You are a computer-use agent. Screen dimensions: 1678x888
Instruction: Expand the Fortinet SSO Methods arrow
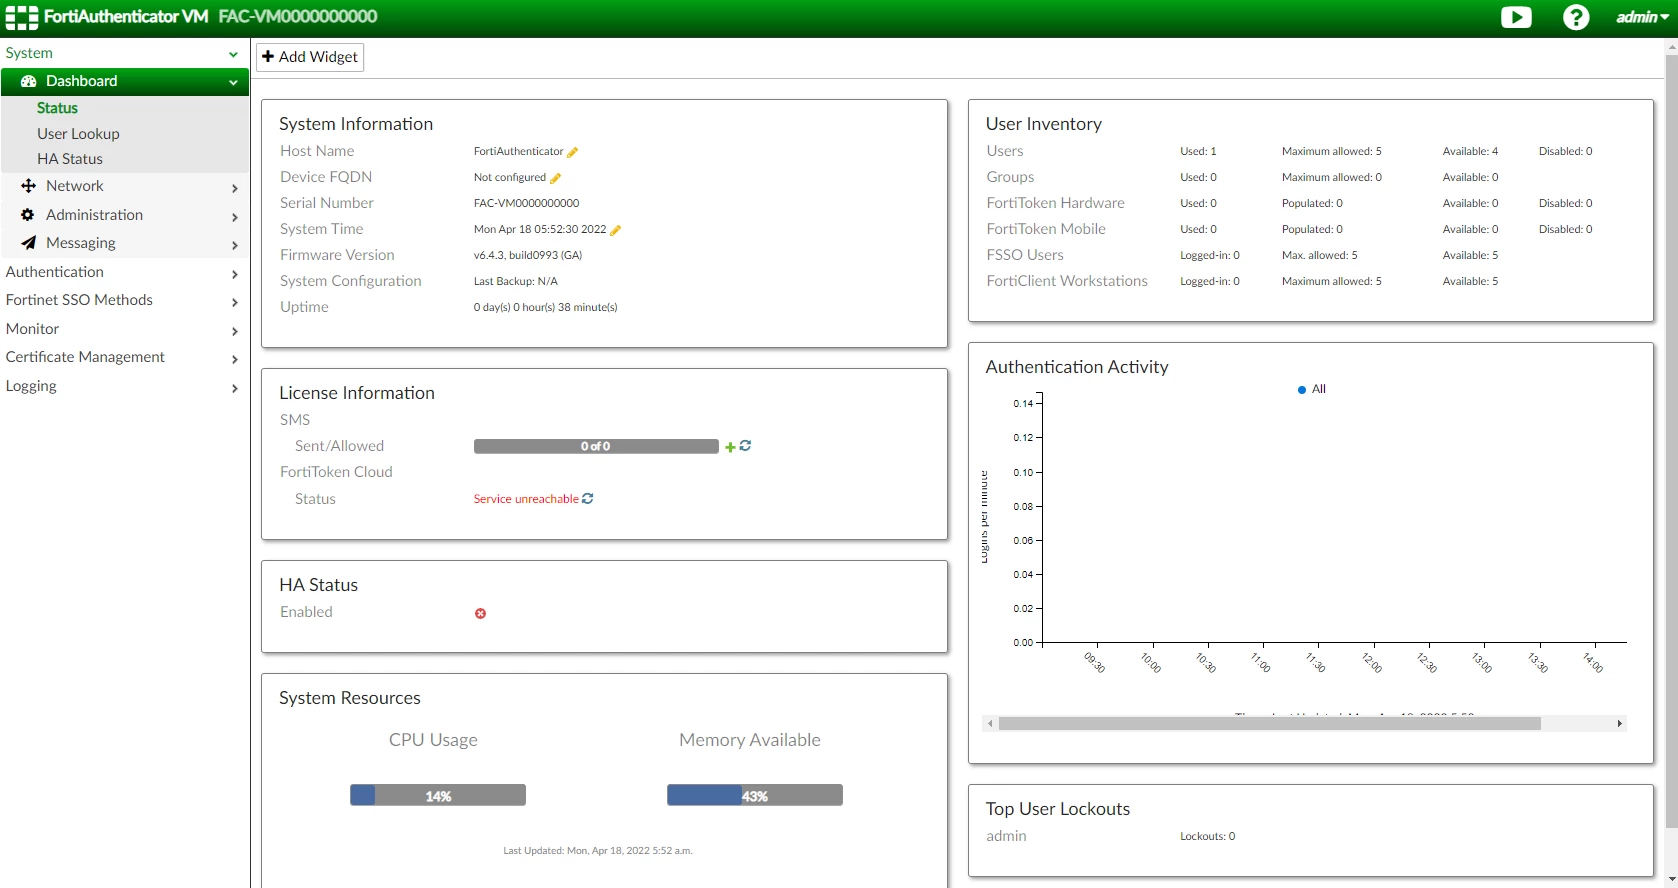point(235,302)
